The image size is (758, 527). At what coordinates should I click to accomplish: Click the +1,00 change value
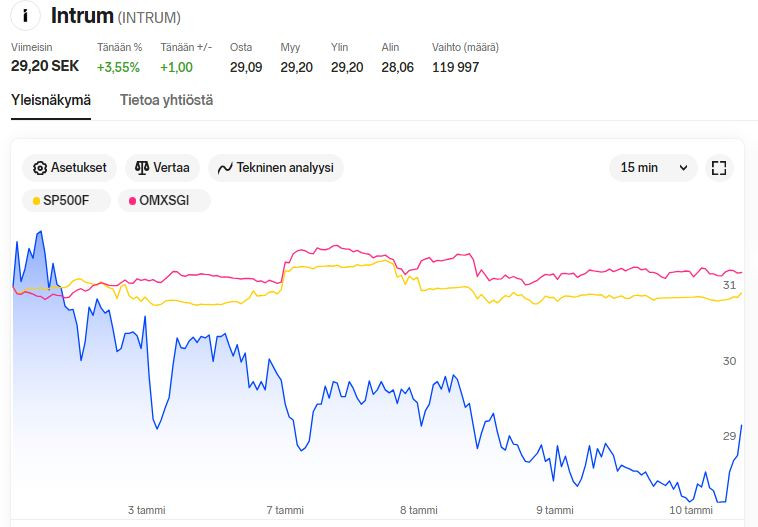coord(176,67)
